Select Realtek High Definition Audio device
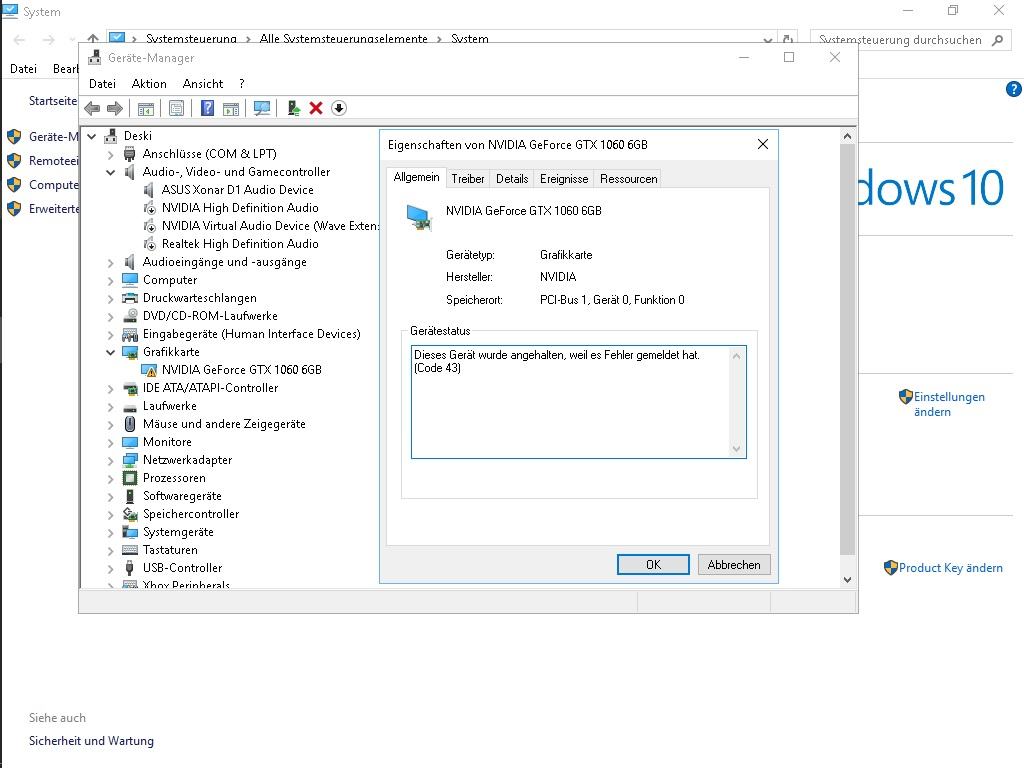Screen dimensions: 1024x768 click(x=240, y=244)
